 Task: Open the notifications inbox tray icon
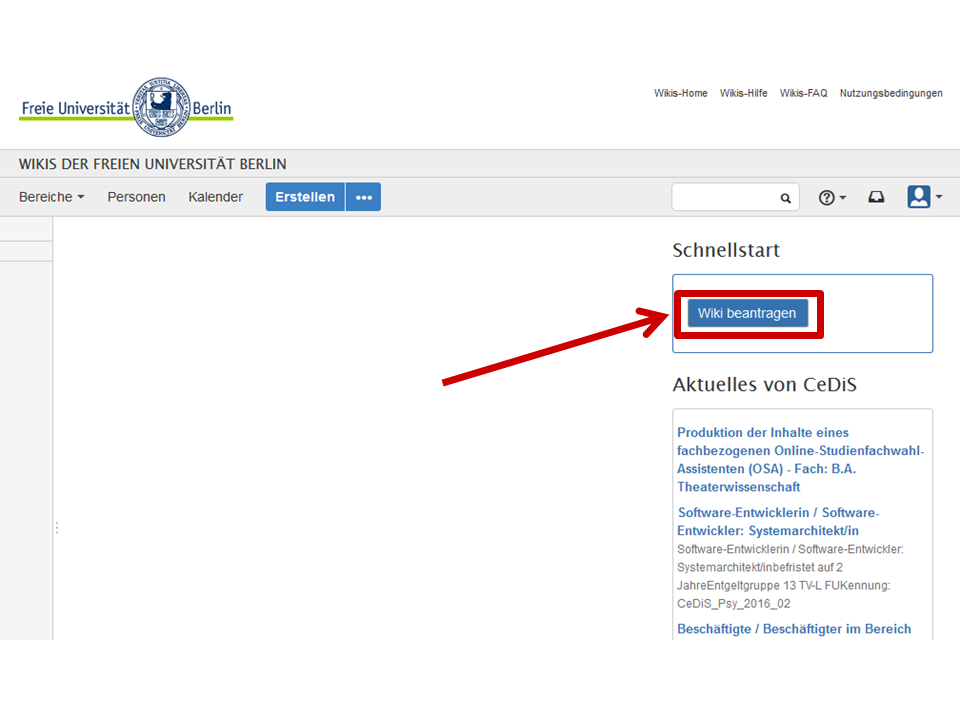[876, 197]
